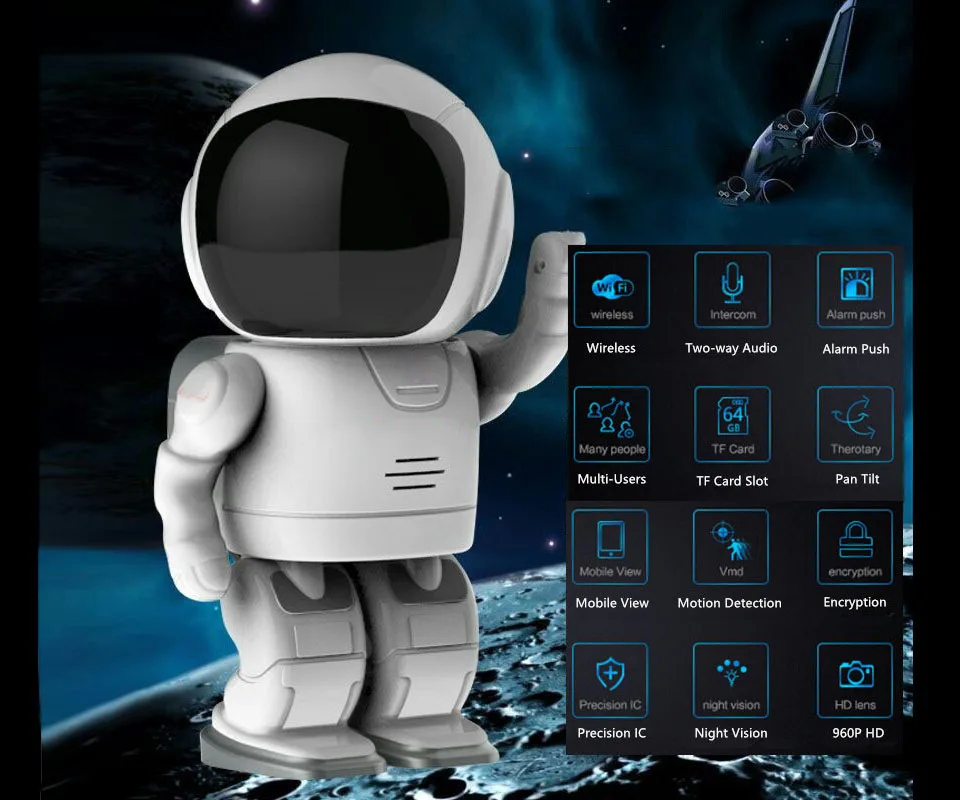The height and width of the screenshot is (800, 960).
Task: Click the speaker grille on robot chest
Action: pyautogui.click(x=414, y=473)
